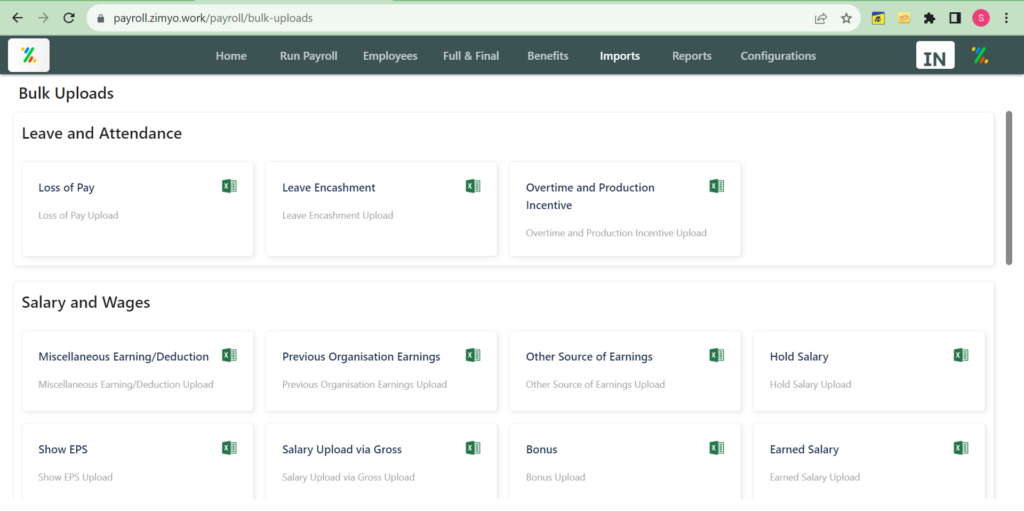
Task: Click Excel icon on Overtime and Production Incentive card
Action: (x=716, y=186)
